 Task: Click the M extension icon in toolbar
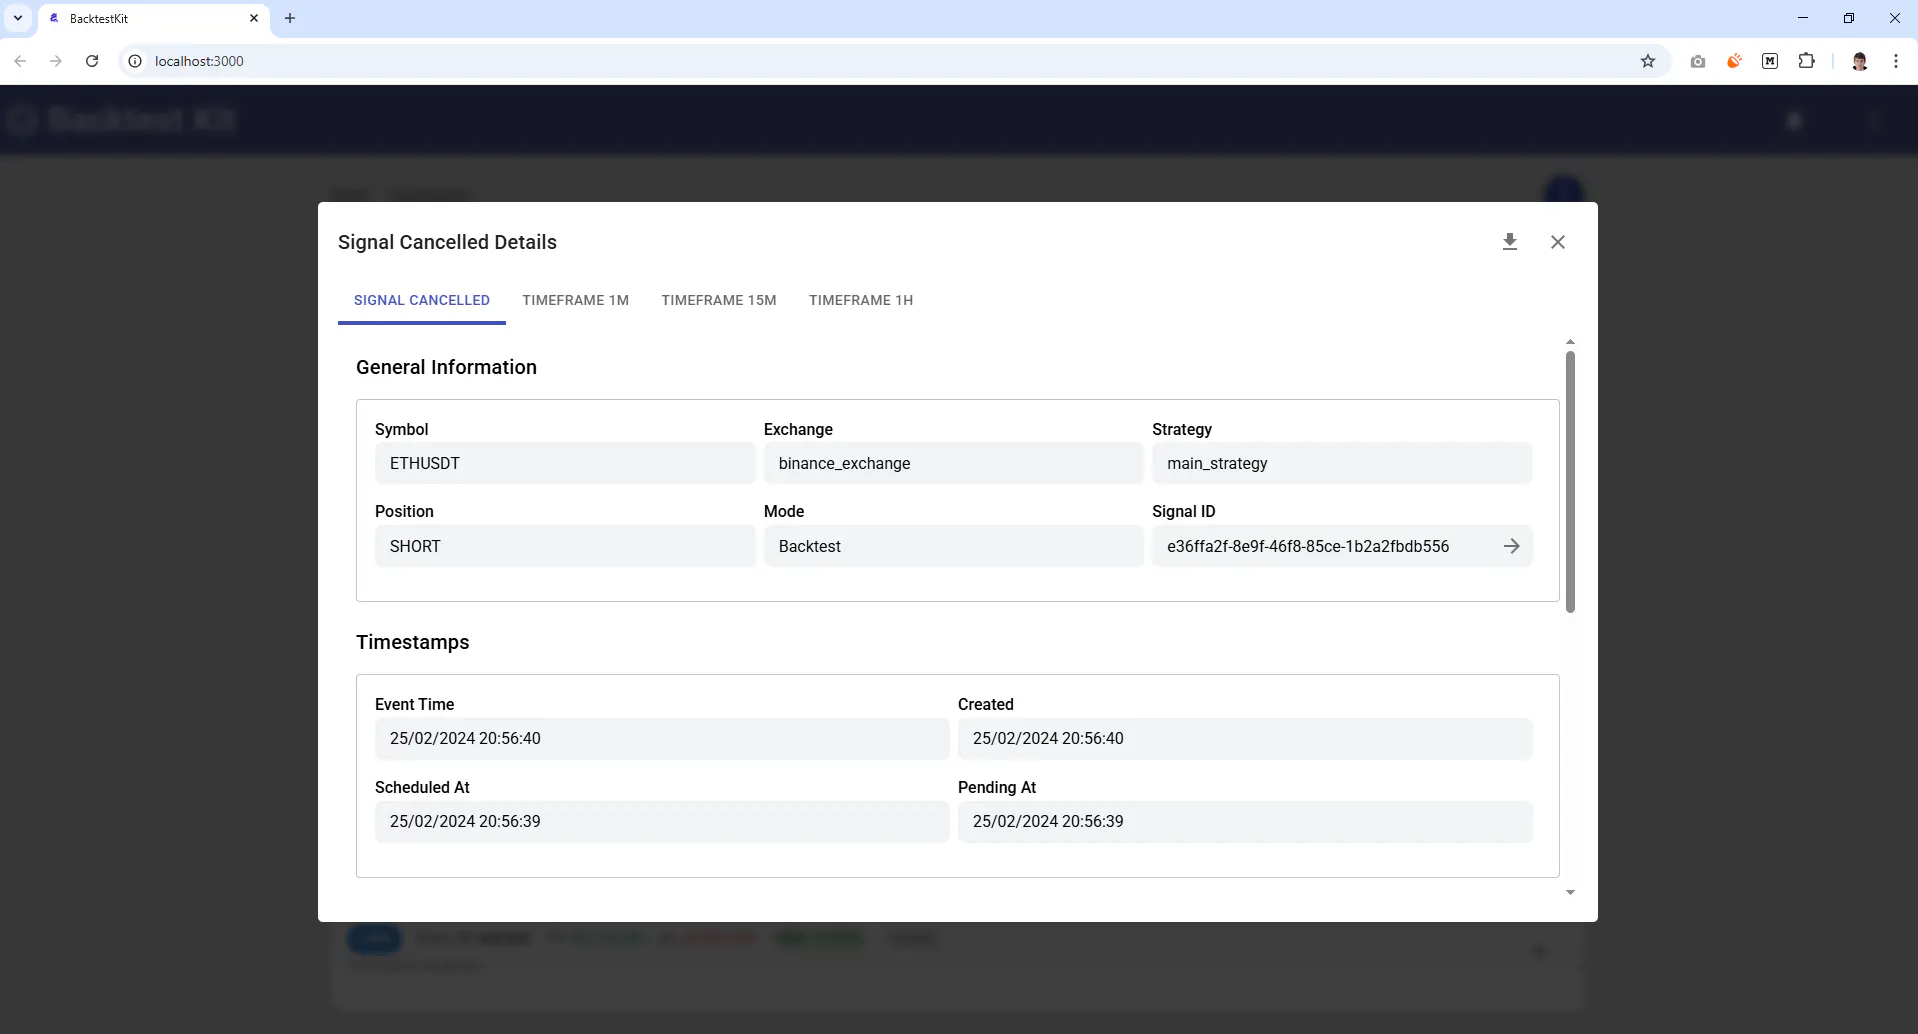click(1770, 61)
